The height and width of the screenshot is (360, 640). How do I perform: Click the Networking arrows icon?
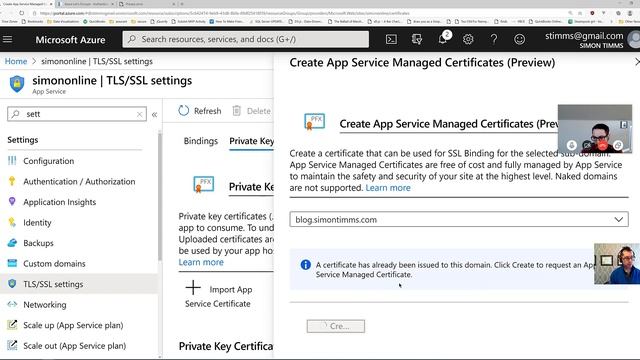12,304
